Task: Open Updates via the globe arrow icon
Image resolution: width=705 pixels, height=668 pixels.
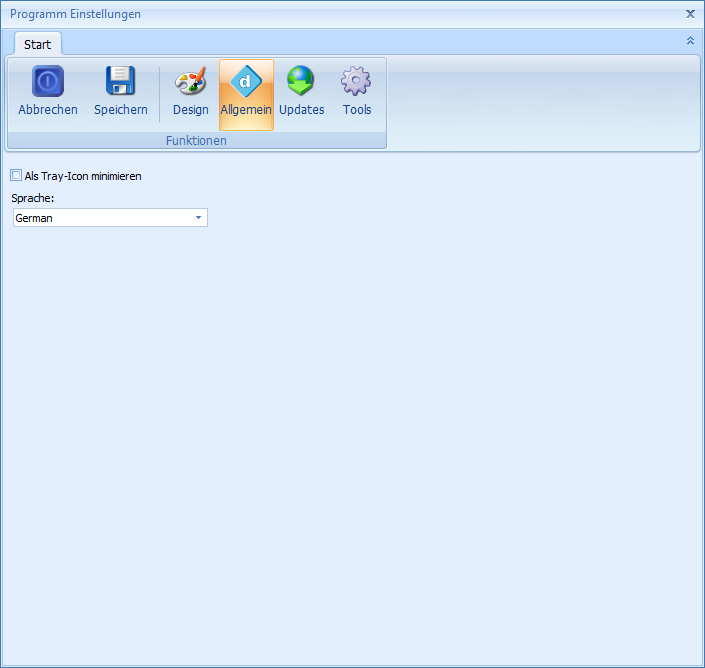Action: [301, 81]
